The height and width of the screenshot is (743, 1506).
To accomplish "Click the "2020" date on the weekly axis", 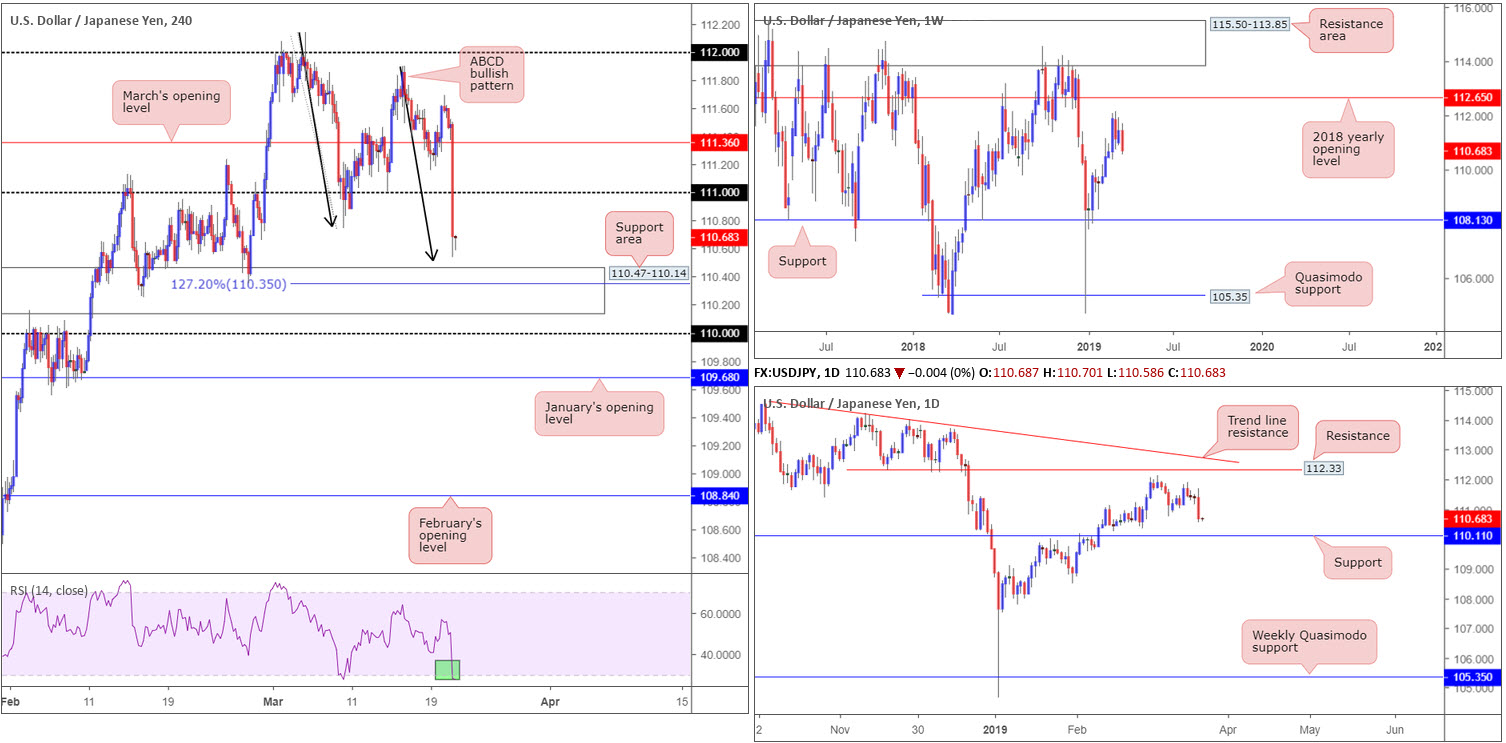I will click(1262, 346).
